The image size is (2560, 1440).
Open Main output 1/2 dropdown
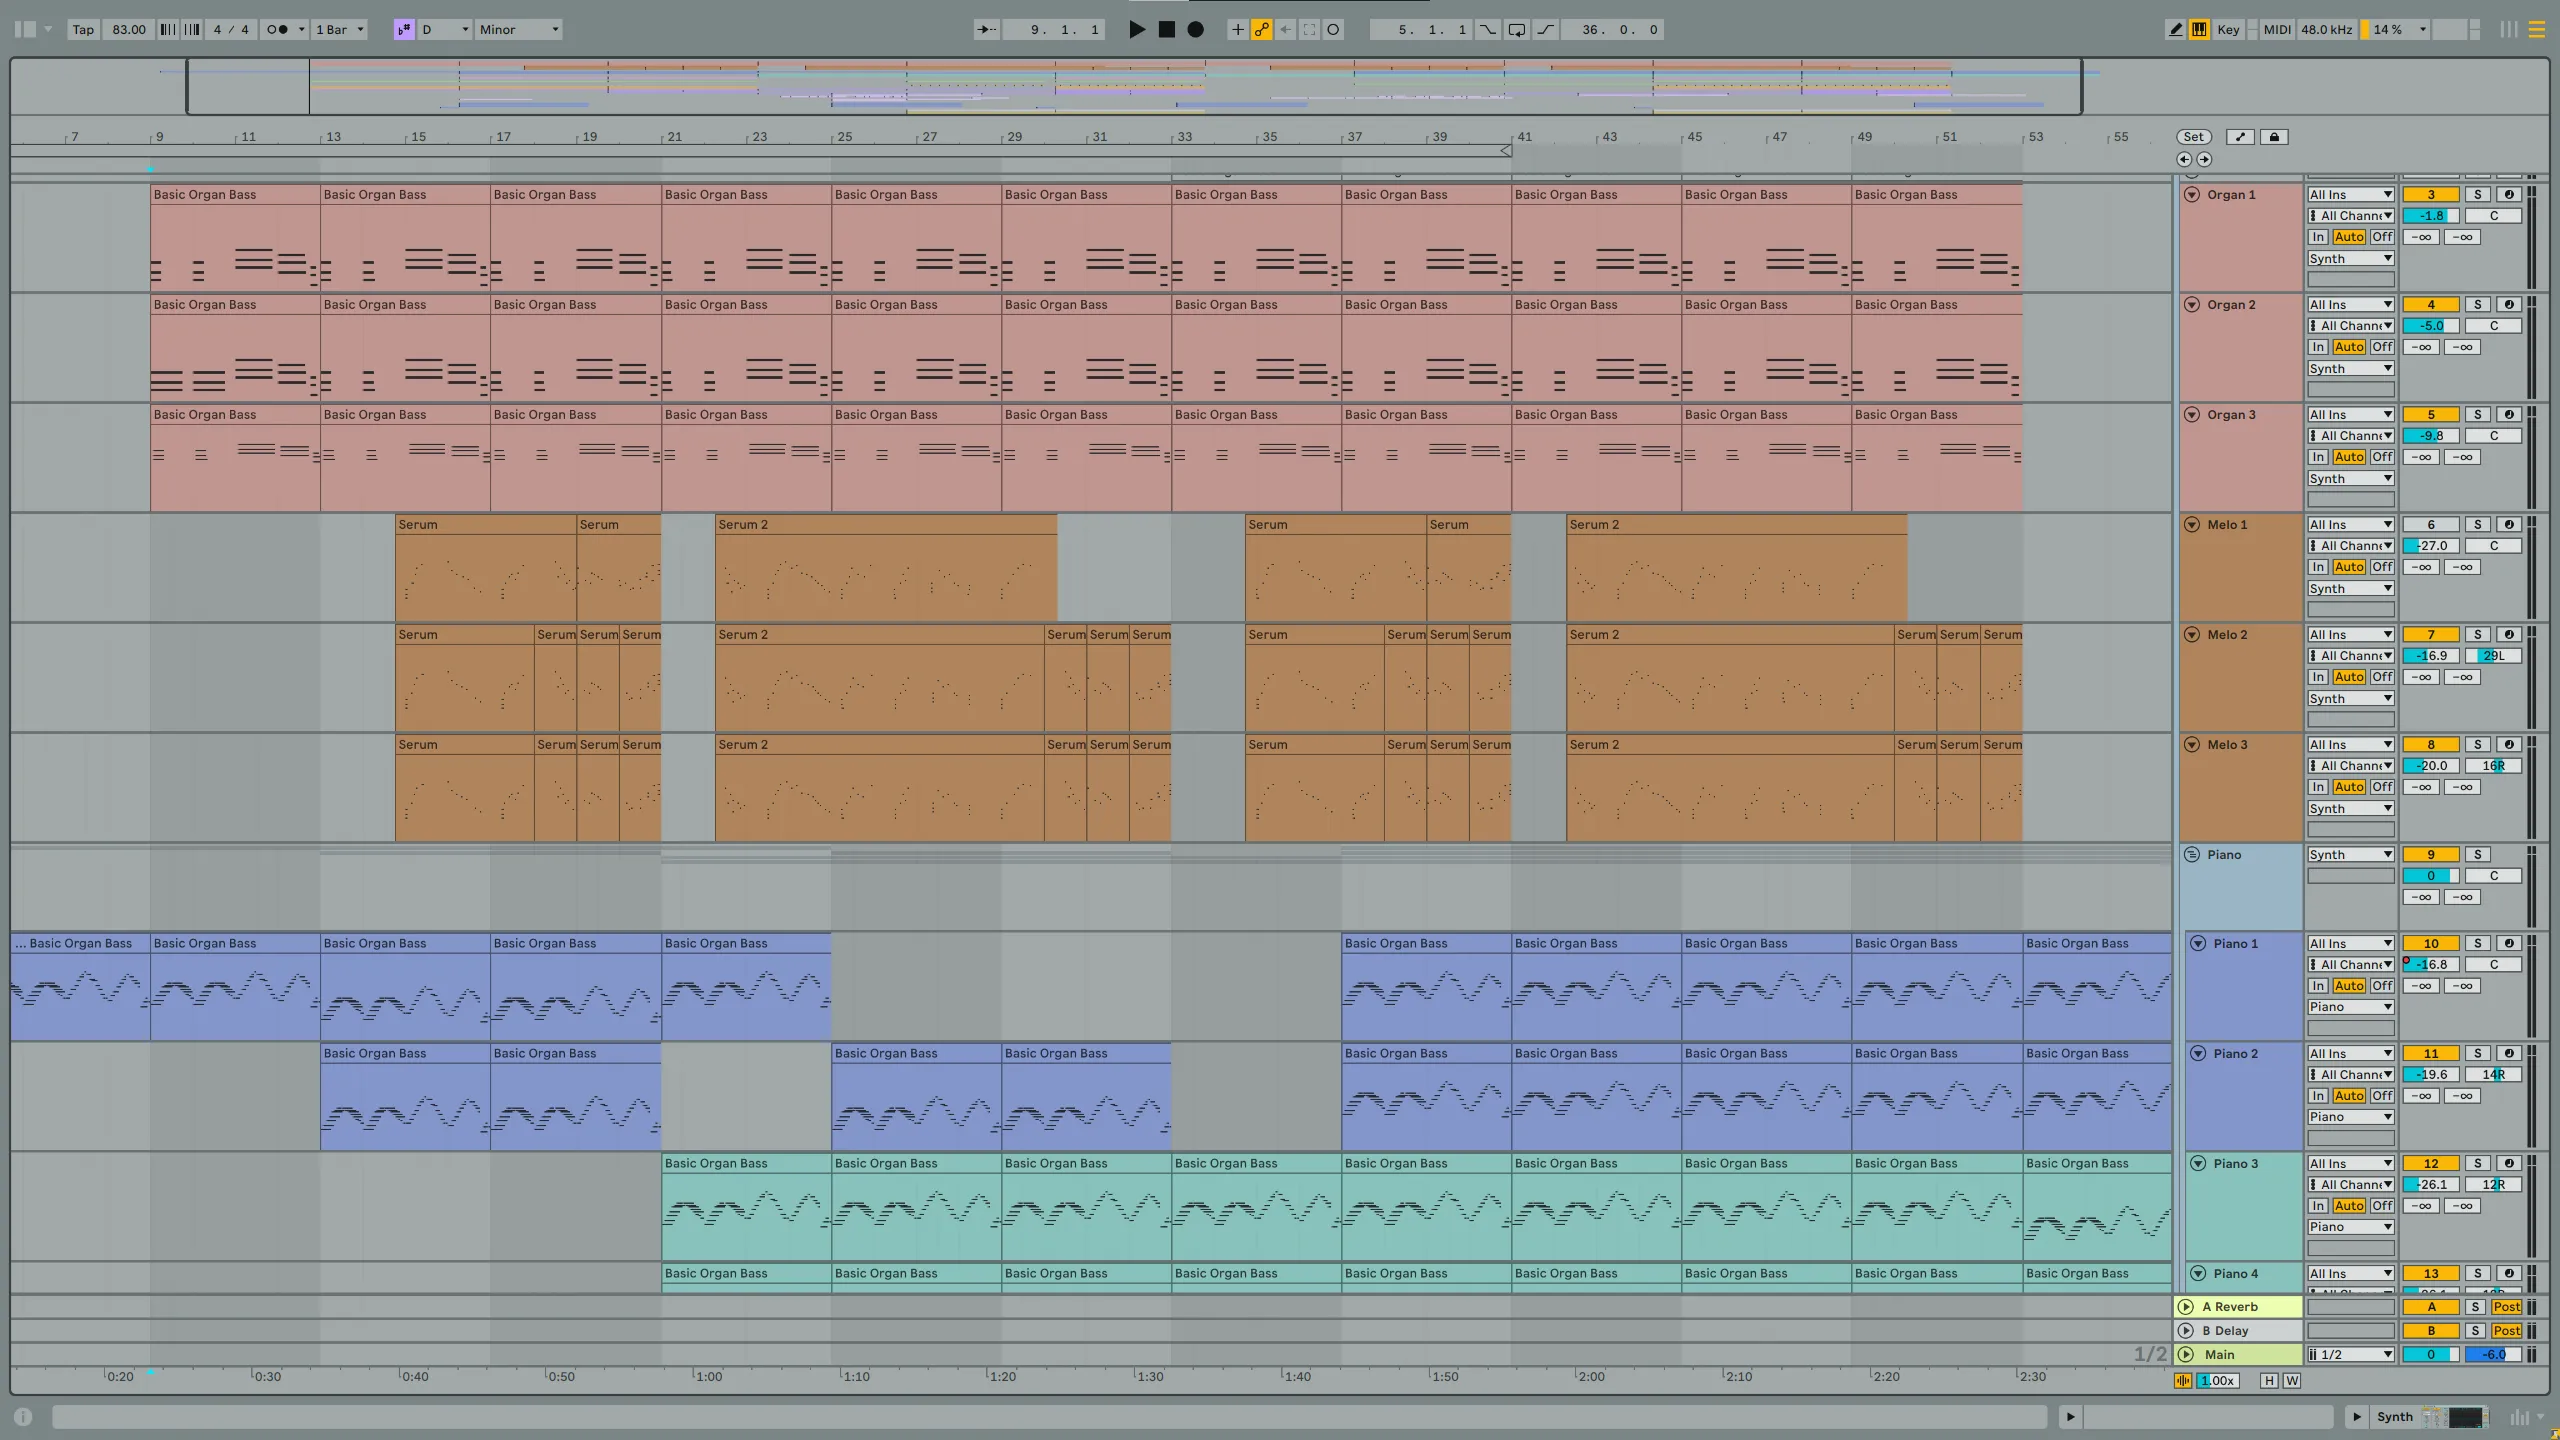tap(2350, 1355)
